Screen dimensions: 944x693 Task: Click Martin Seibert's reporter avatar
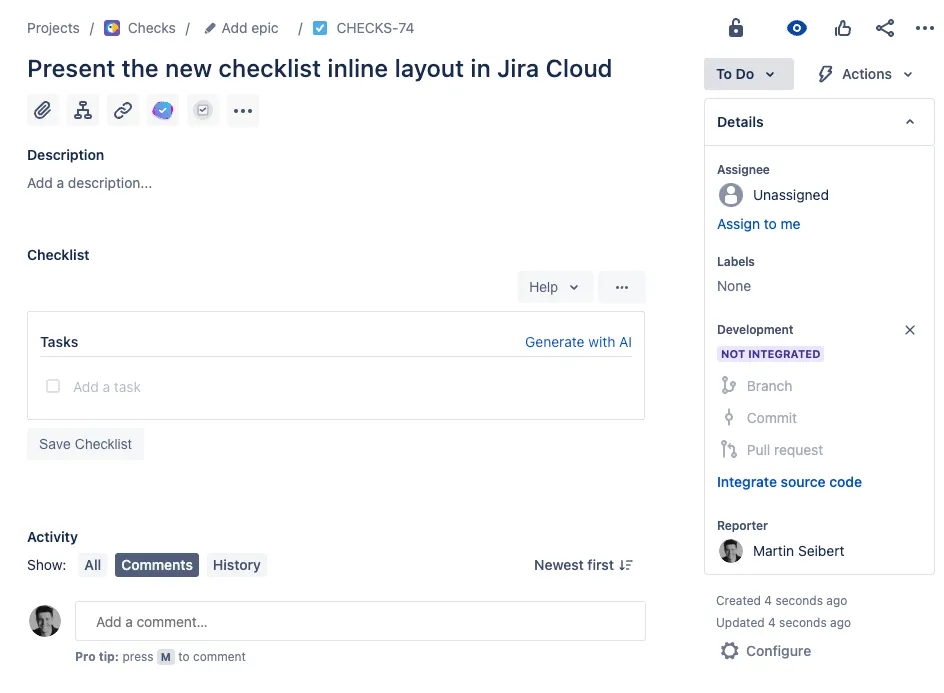point(730,551)
